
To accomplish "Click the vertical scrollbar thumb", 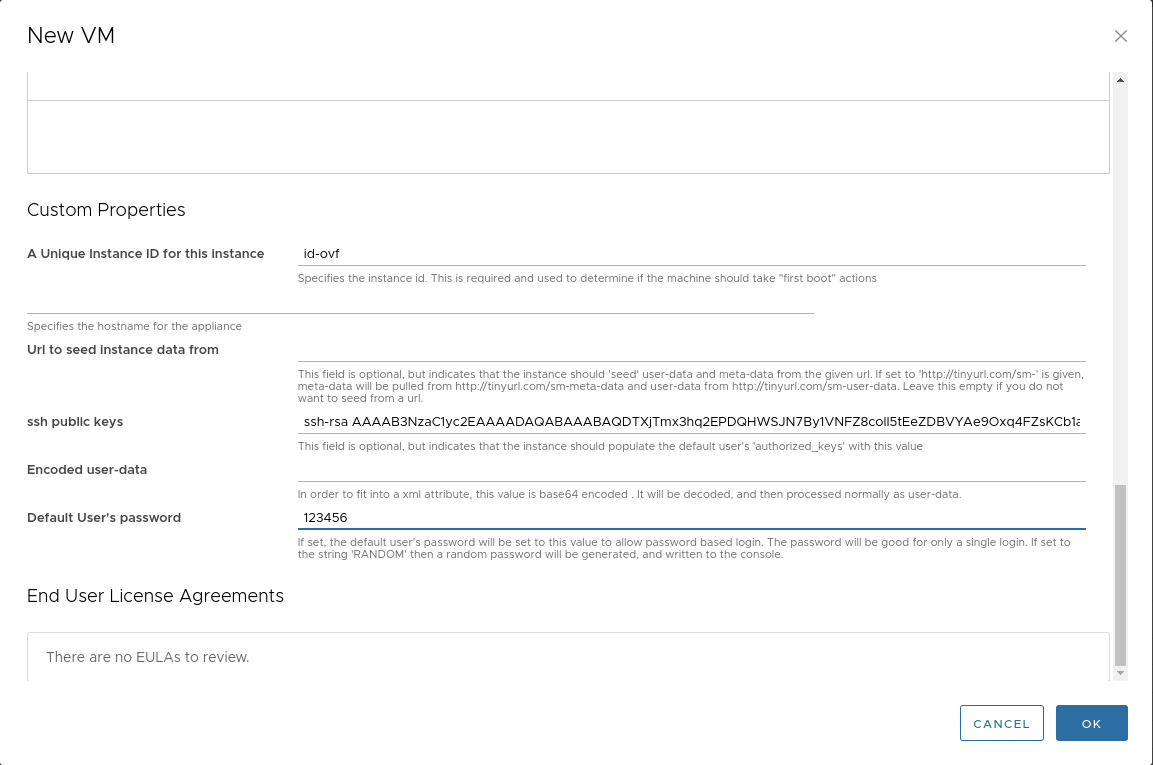I will click(1120, 575).
